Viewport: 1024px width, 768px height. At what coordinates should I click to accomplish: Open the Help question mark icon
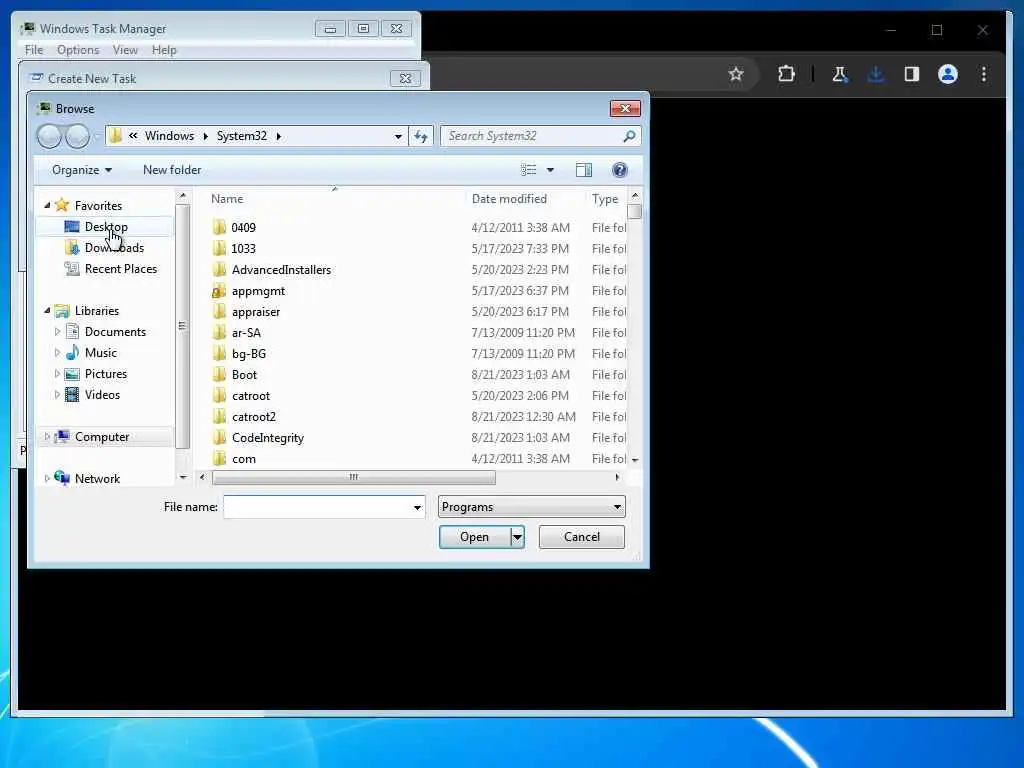click(620, 170)
